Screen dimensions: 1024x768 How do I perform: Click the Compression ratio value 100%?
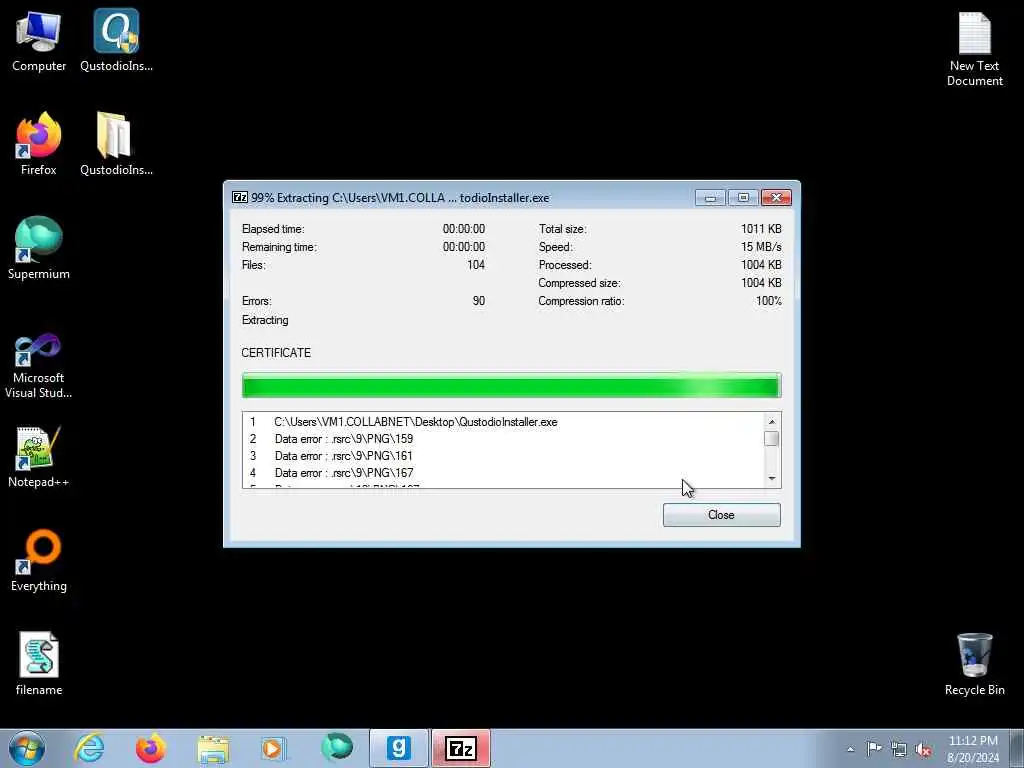coord(769,301)
